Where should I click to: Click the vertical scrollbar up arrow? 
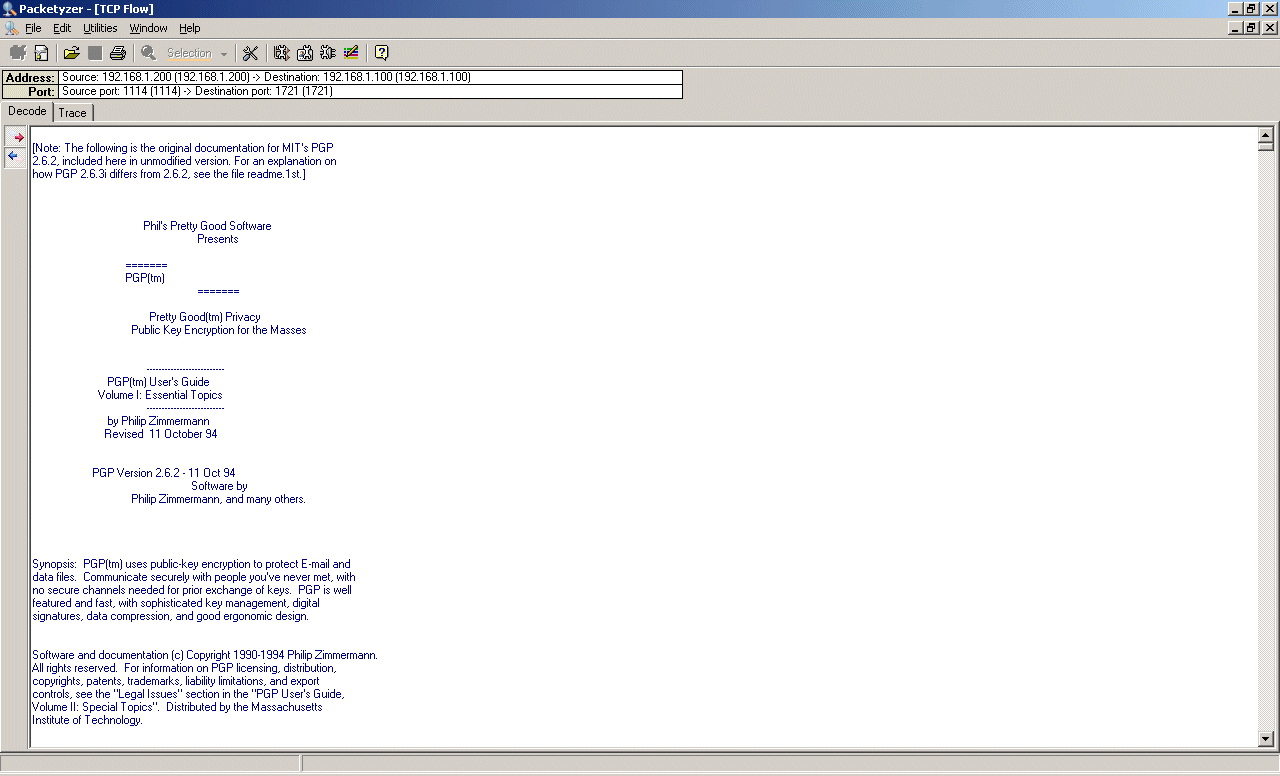point(1265,136)
